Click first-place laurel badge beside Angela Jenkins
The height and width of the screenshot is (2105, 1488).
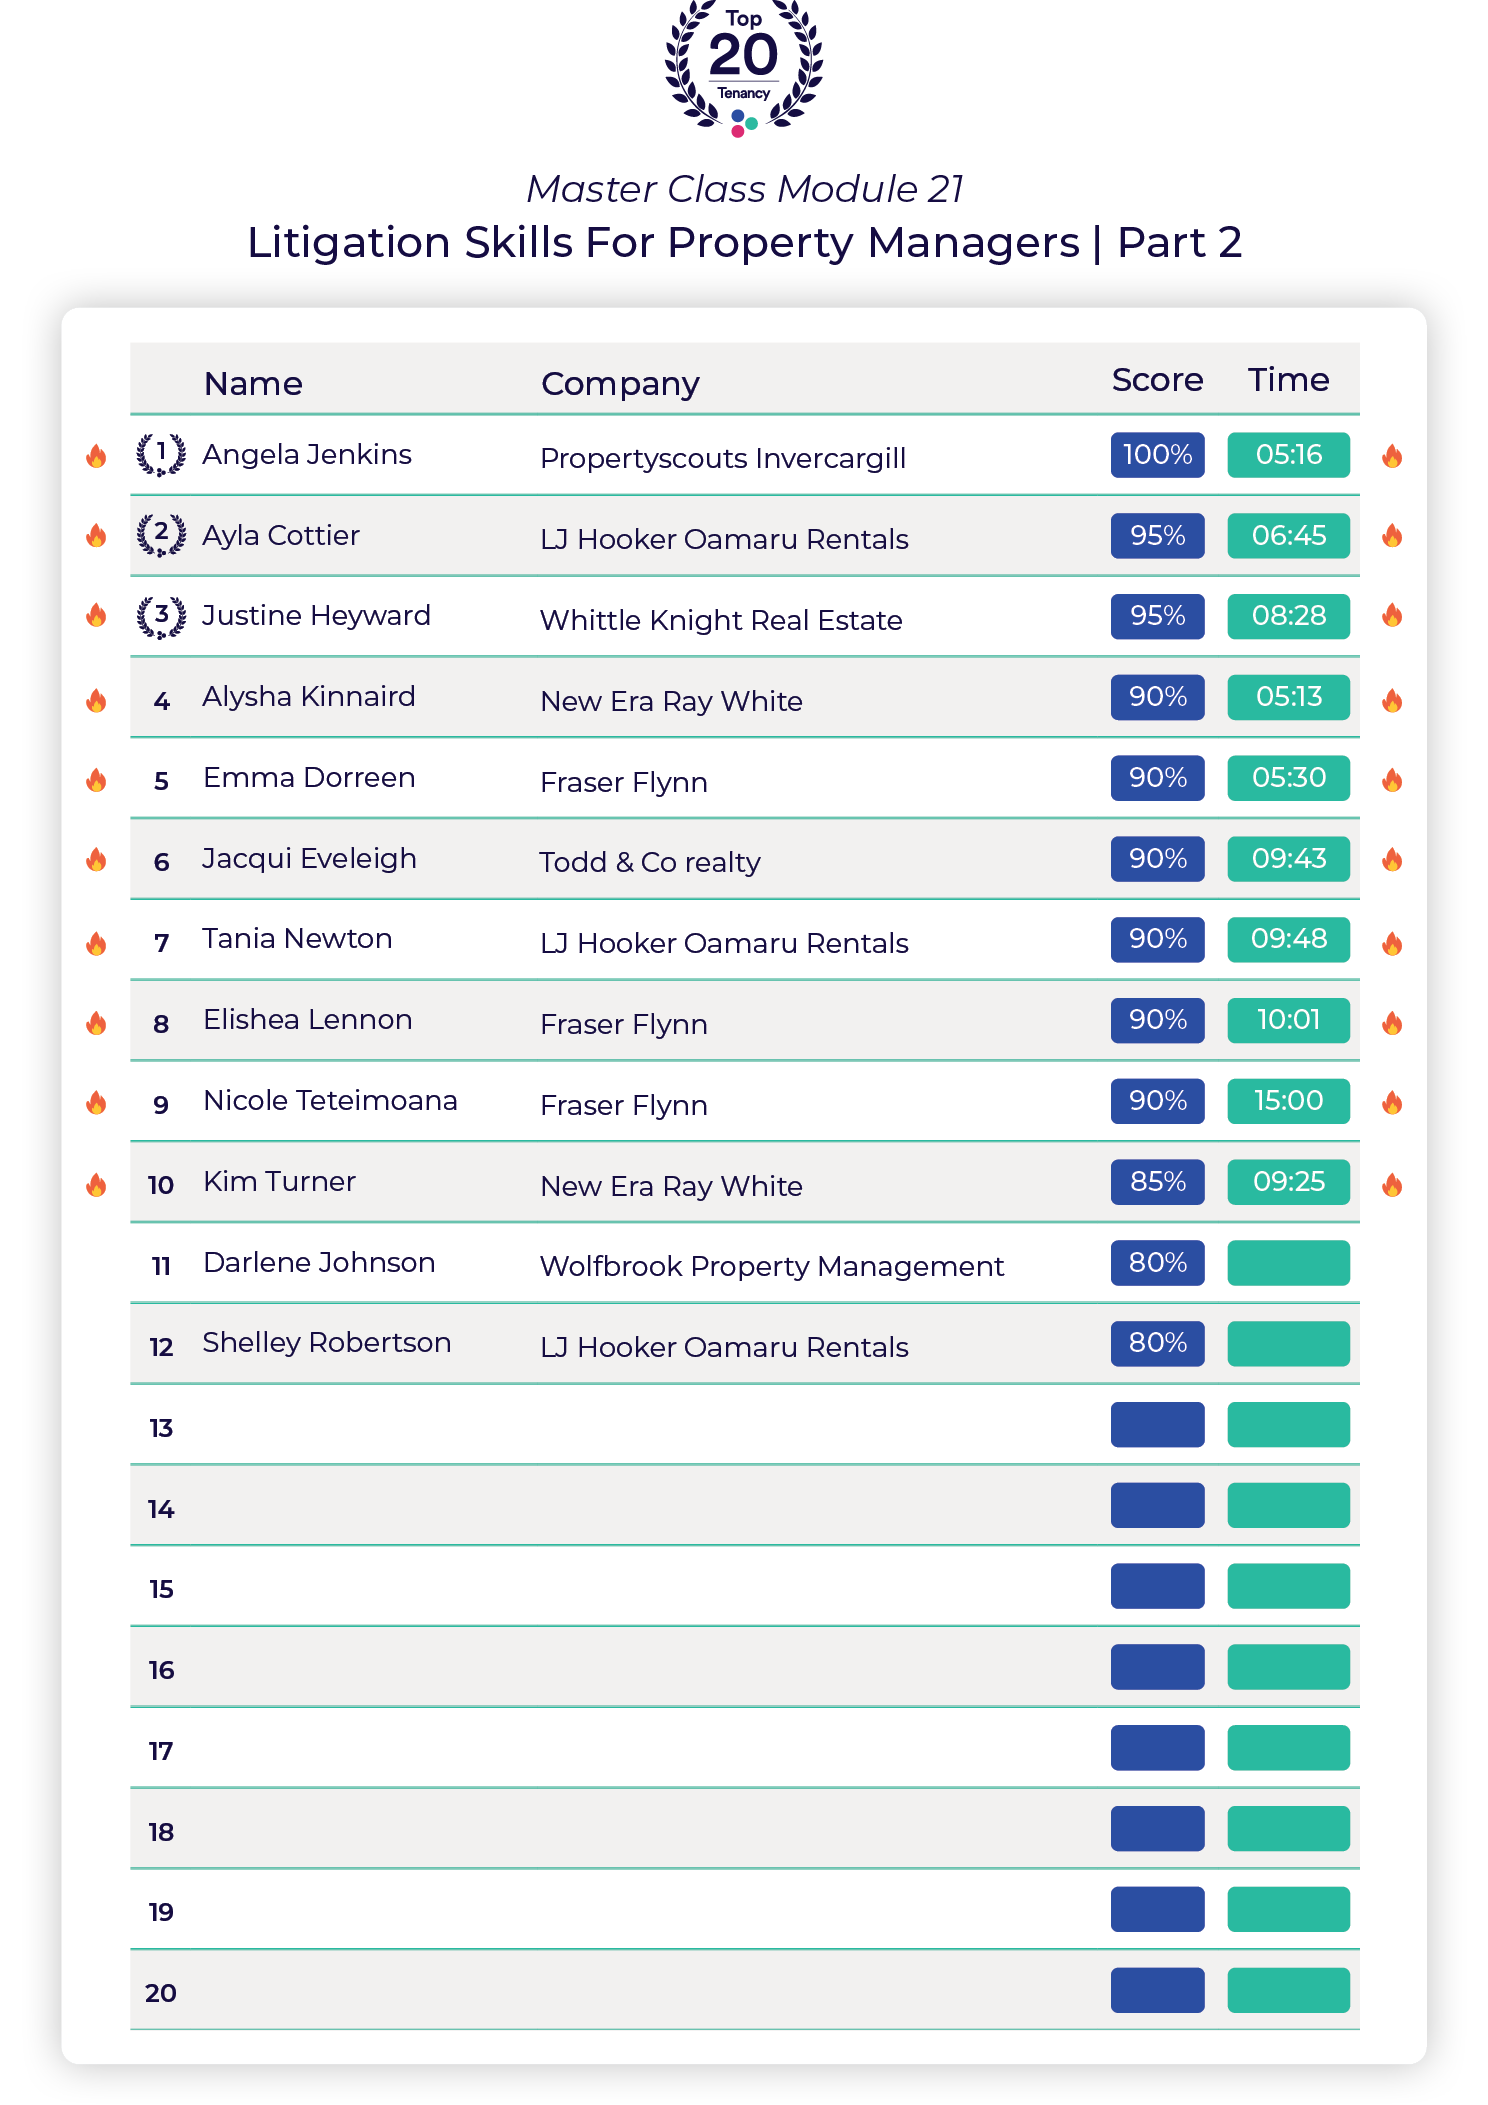coord(161,455)
